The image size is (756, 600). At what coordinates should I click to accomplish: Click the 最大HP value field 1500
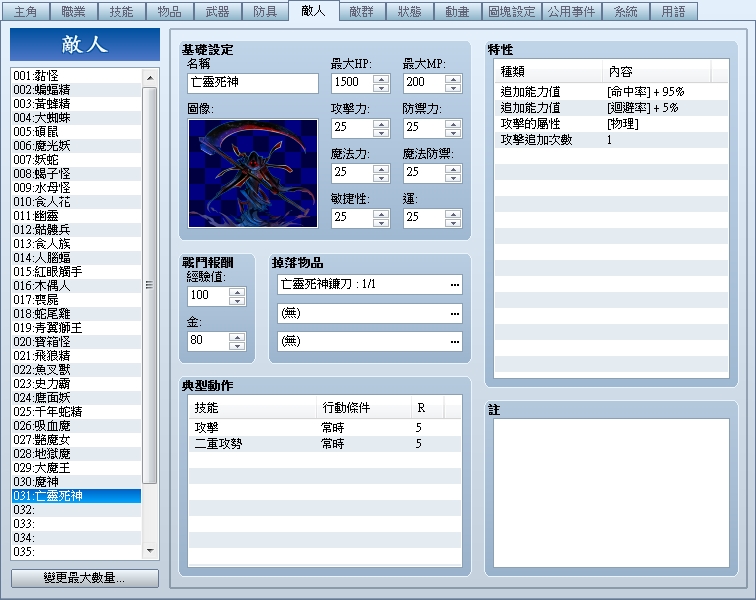(x=352, y=83)
